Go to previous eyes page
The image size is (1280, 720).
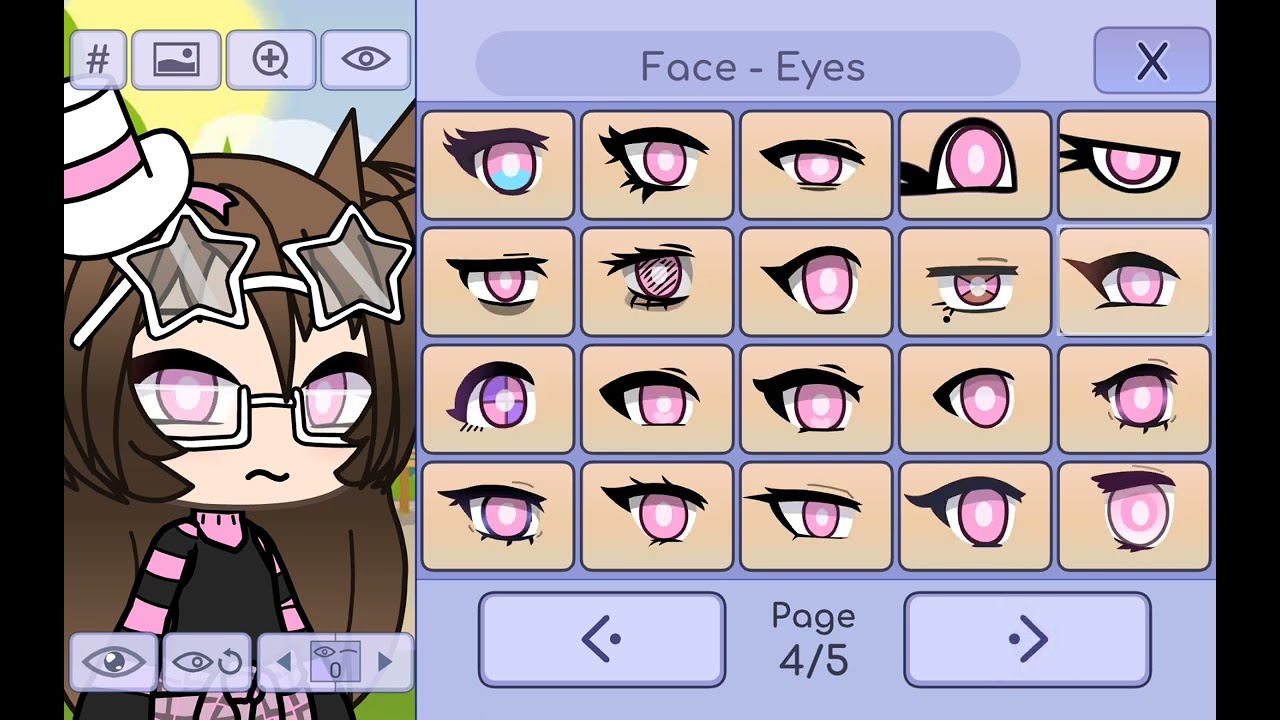tap(602, 640)
